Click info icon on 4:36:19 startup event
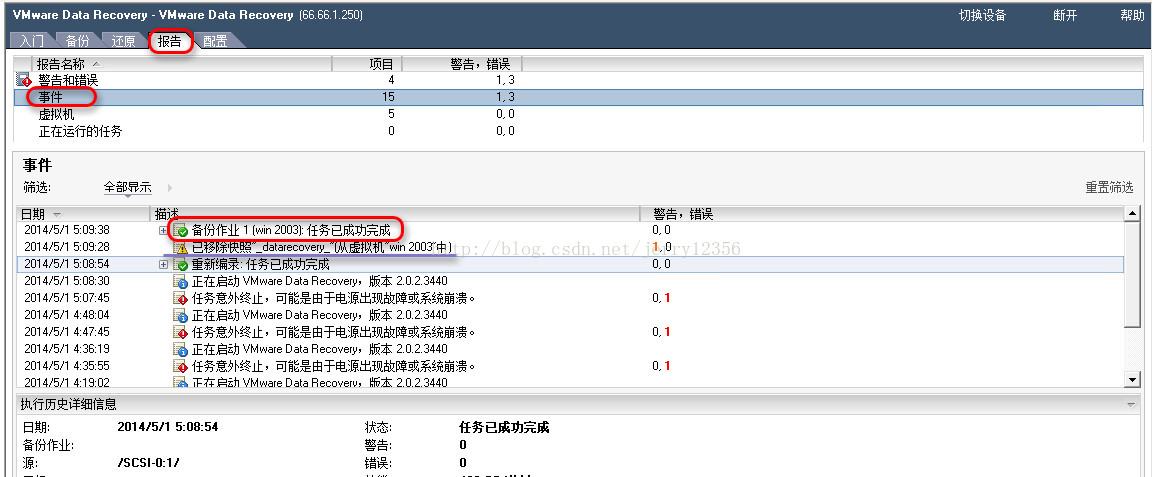The width and height of the screenshot is (1153, 477). tap(180, 349)
